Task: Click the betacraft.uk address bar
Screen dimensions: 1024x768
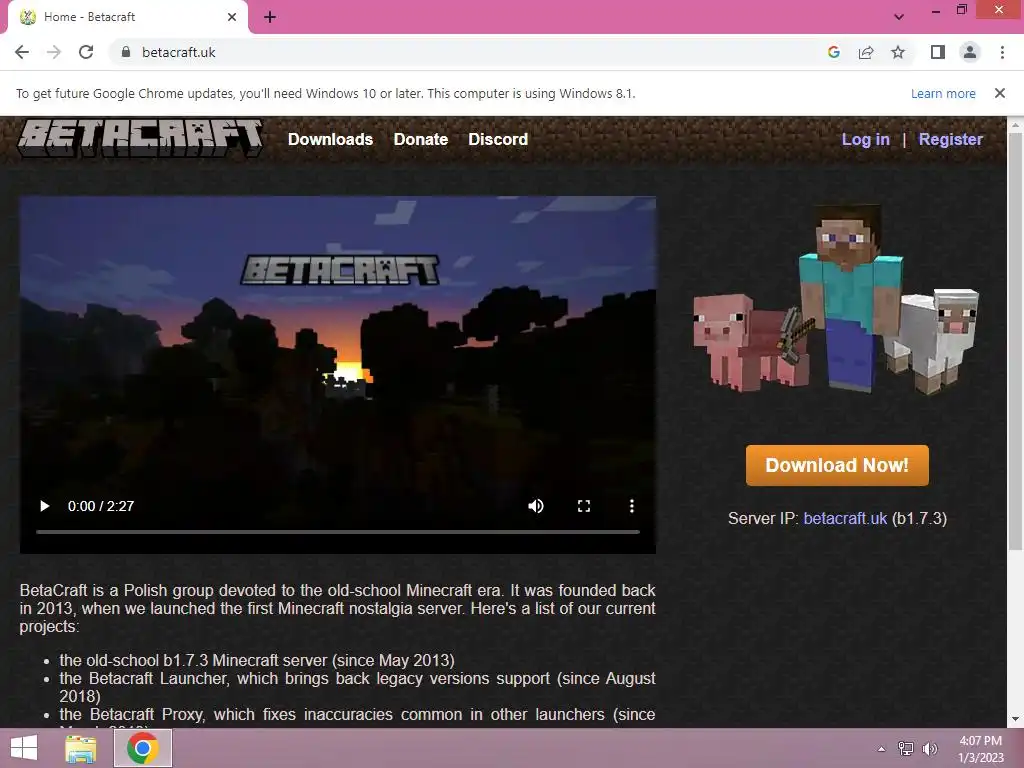Action: click(470, 52)
